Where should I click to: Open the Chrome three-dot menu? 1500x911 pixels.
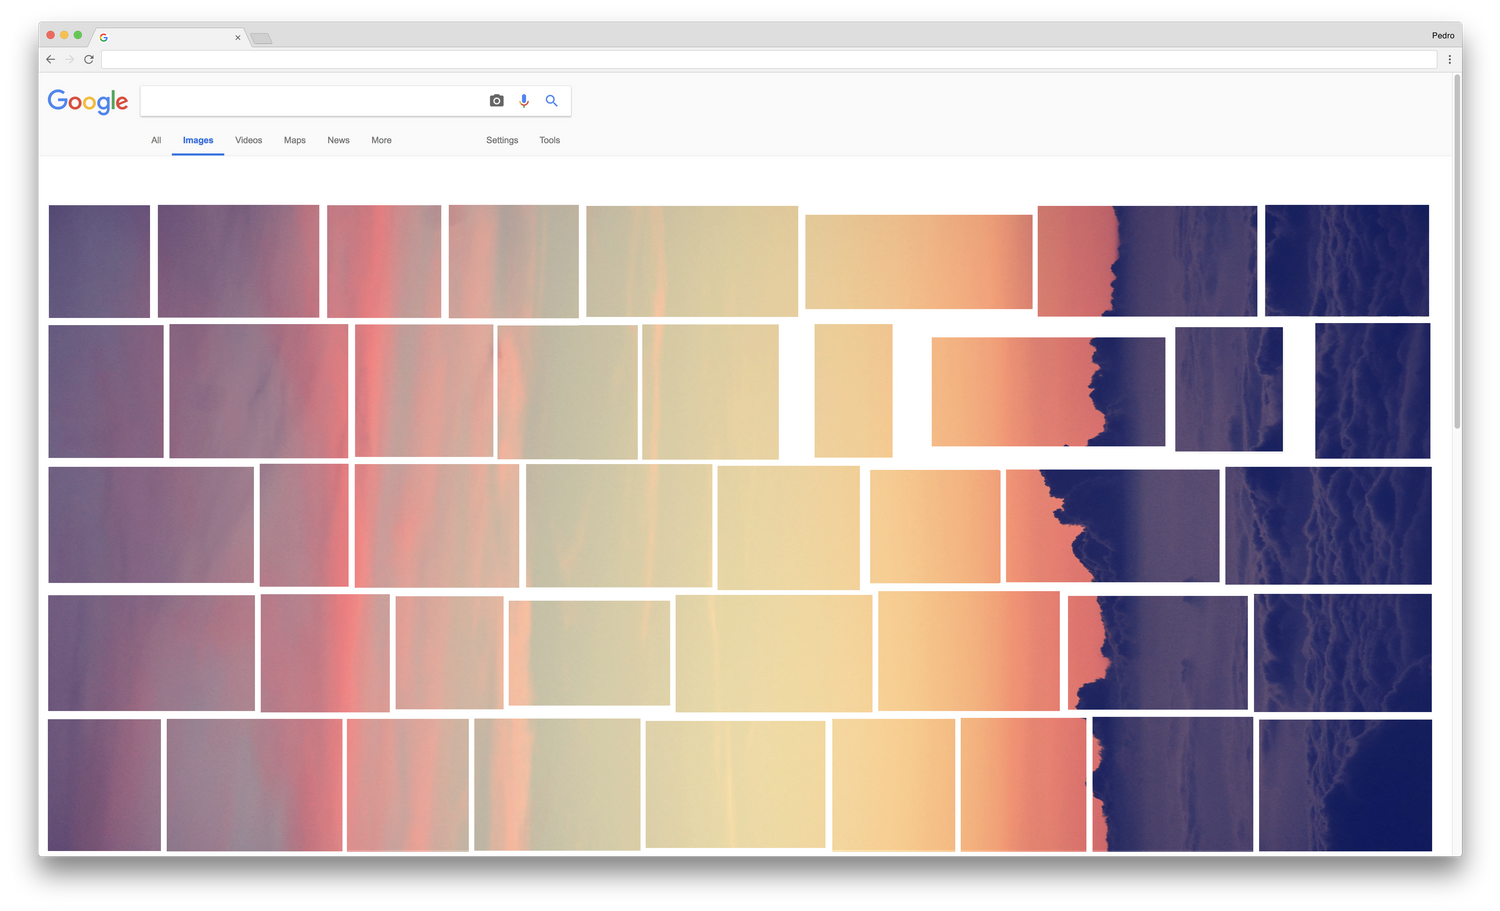coord(1449,60)
